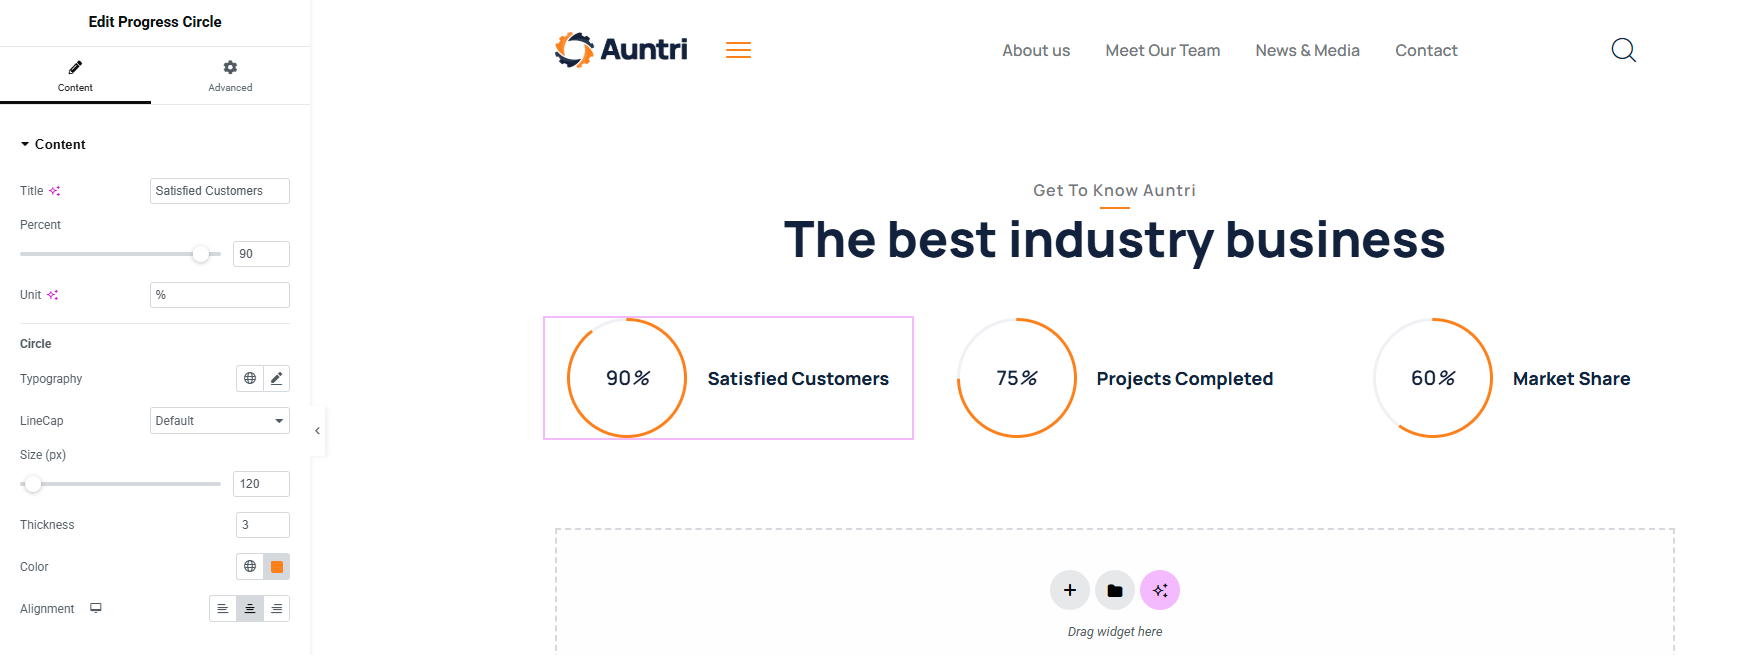Edit the Percent value 90
Viewport: 1751px width, 655px height.
point(261,254)
